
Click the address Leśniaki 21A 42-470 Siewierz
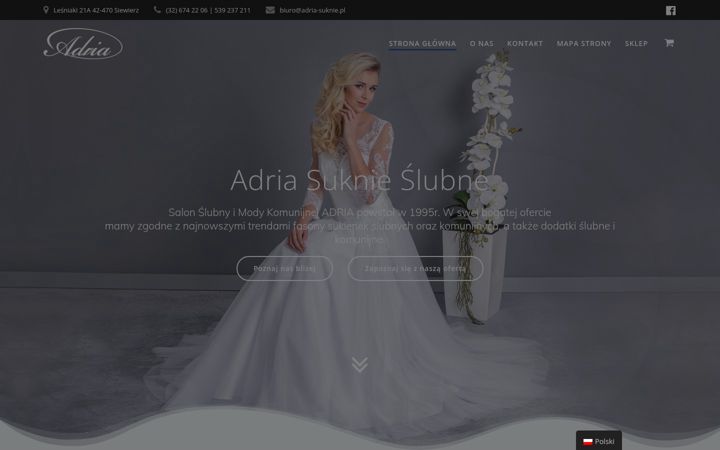tap(96, 10)
